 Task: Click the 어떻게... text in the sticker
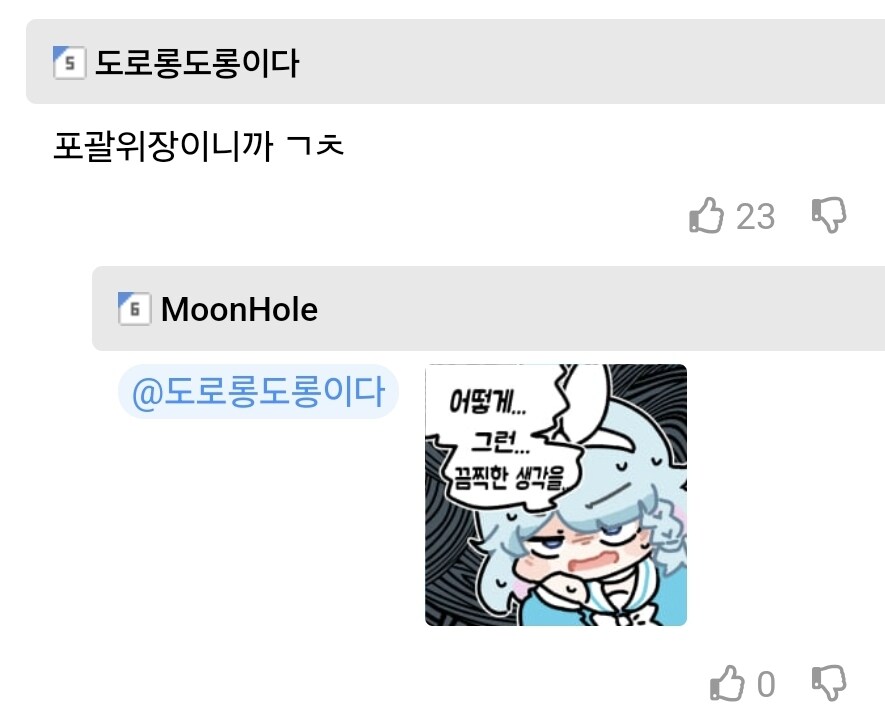(488, 402)
